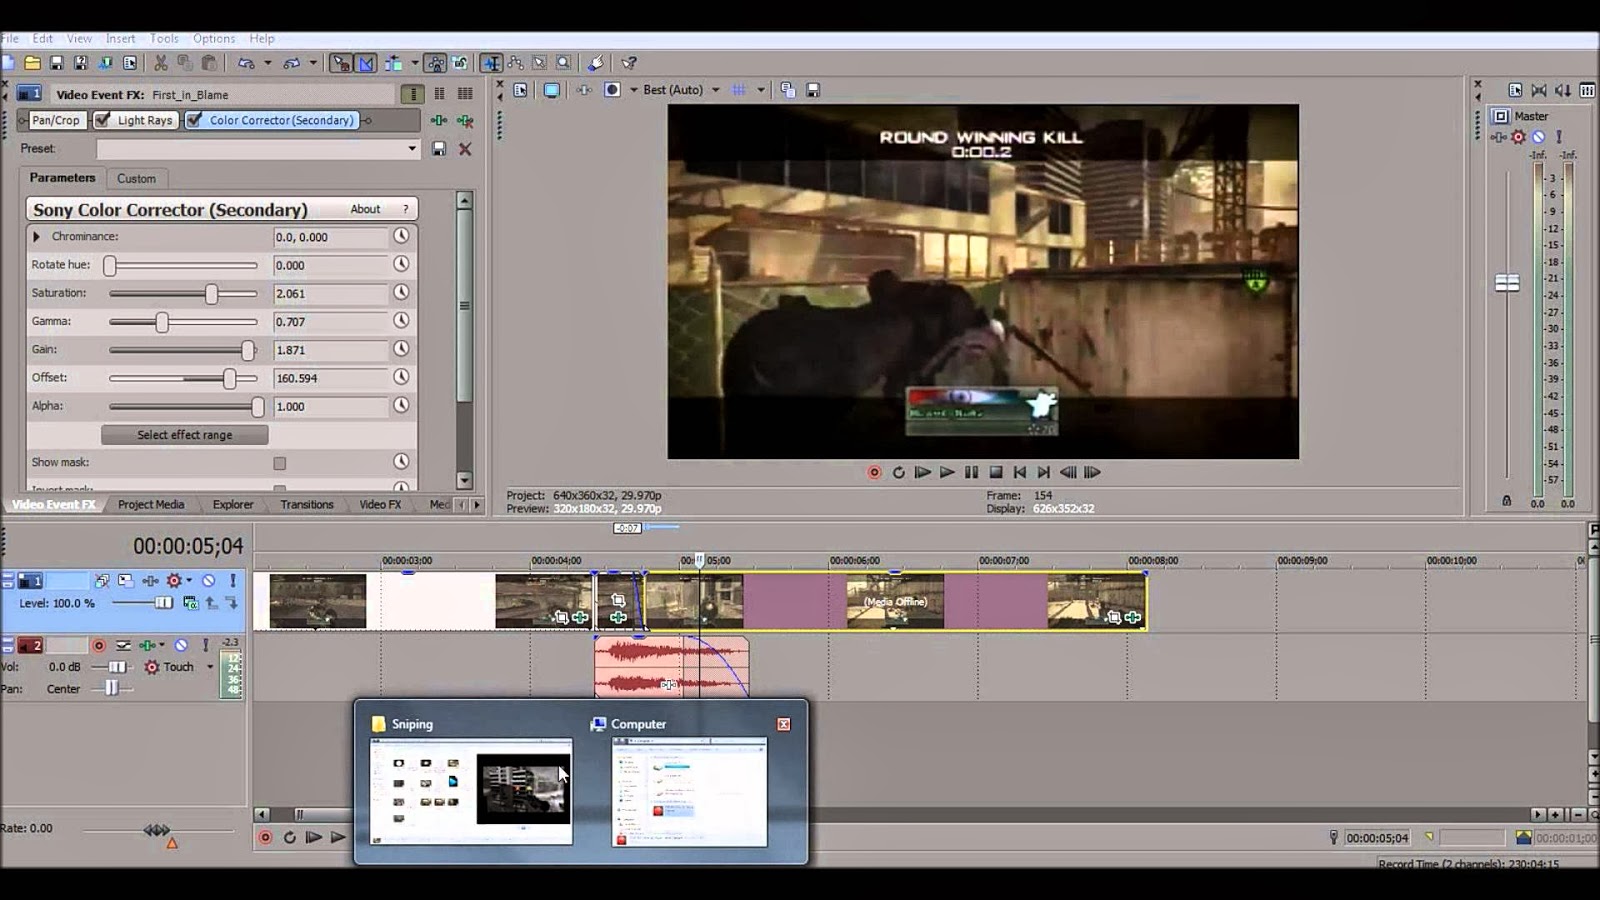
Task: Disable the Color Corrector (Secondary) checkbox
Action: 194,120
